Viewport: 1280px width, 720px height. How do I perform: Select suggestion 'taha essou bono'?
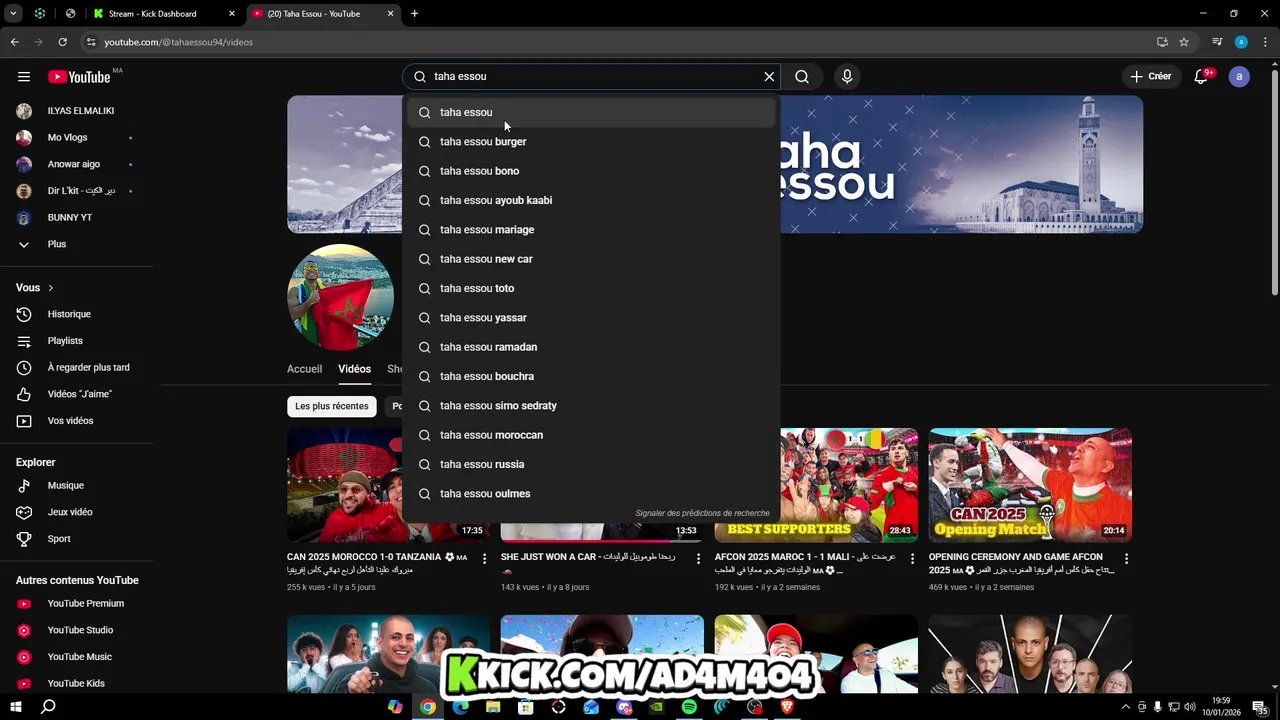(x=591, y=171)
